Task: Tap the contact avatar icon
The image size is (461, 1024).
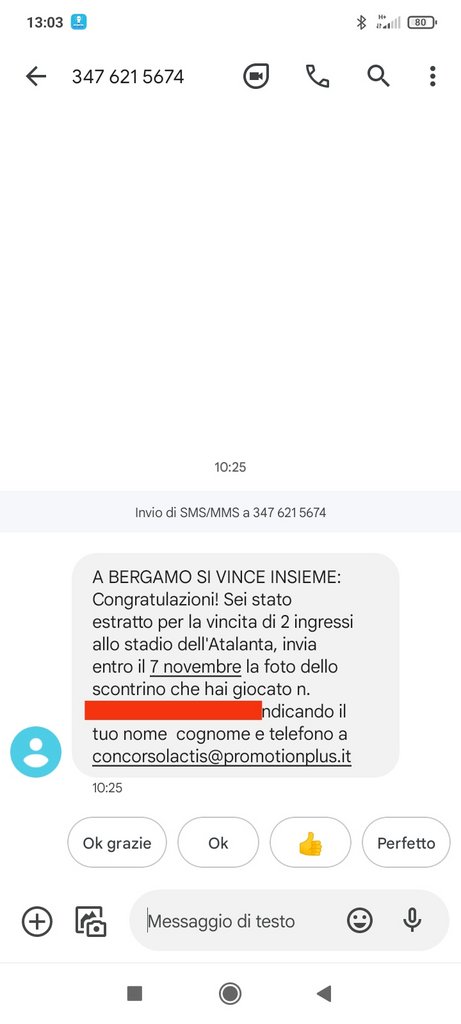Action: tap(36, 752)
